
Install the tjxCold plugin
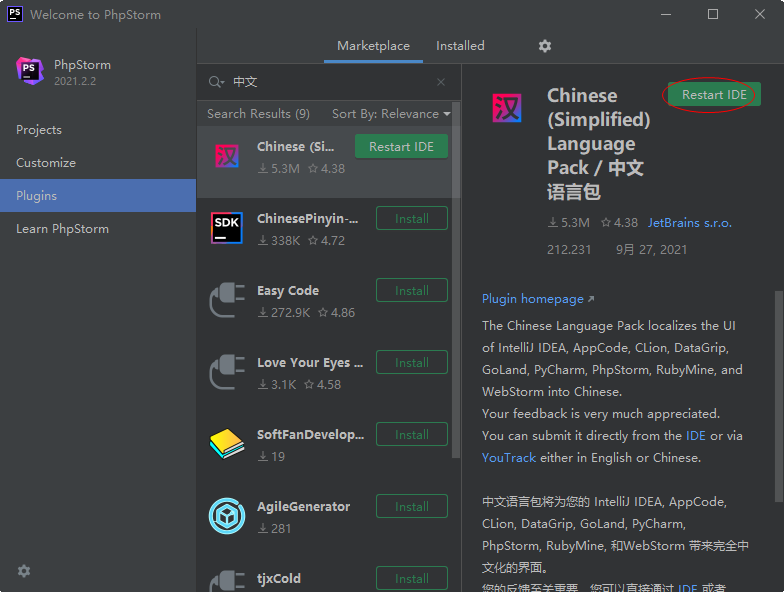[x=412, y=578]
